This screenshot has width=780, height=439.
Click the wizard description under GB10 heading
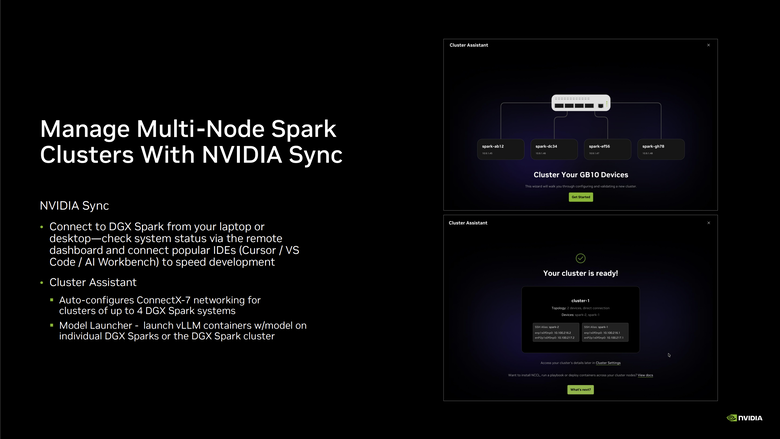(x=581, y=186)
